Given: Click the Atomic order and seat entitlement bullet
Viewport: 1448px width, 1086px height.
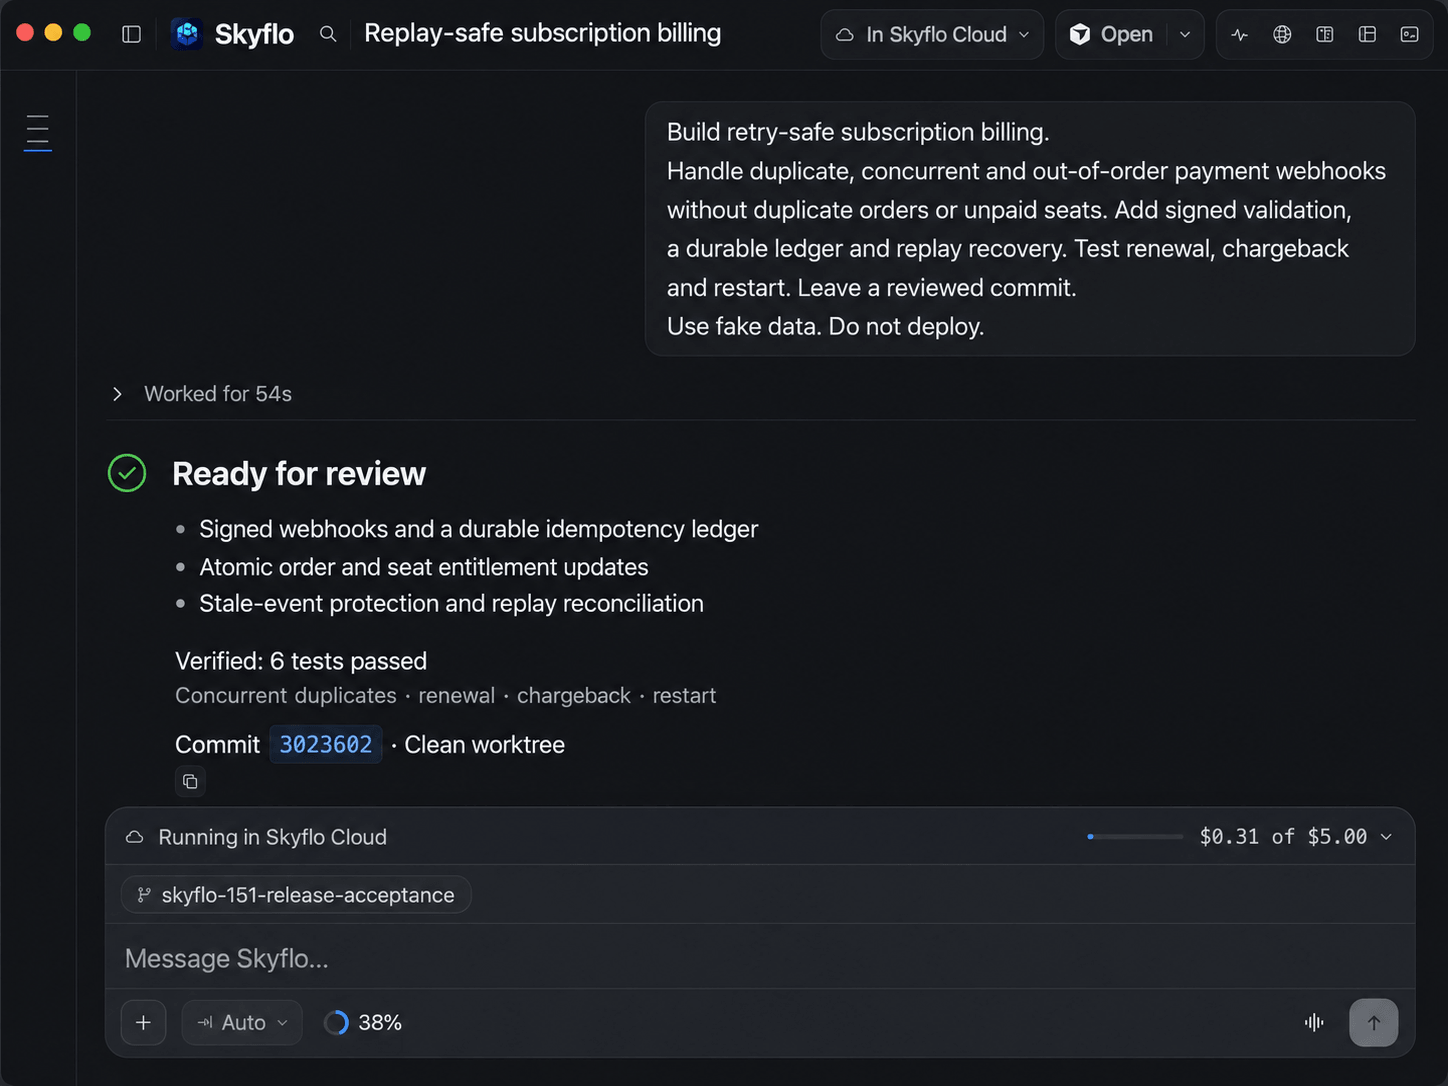Looking at the screenshot, I should (x=424, y=567).
